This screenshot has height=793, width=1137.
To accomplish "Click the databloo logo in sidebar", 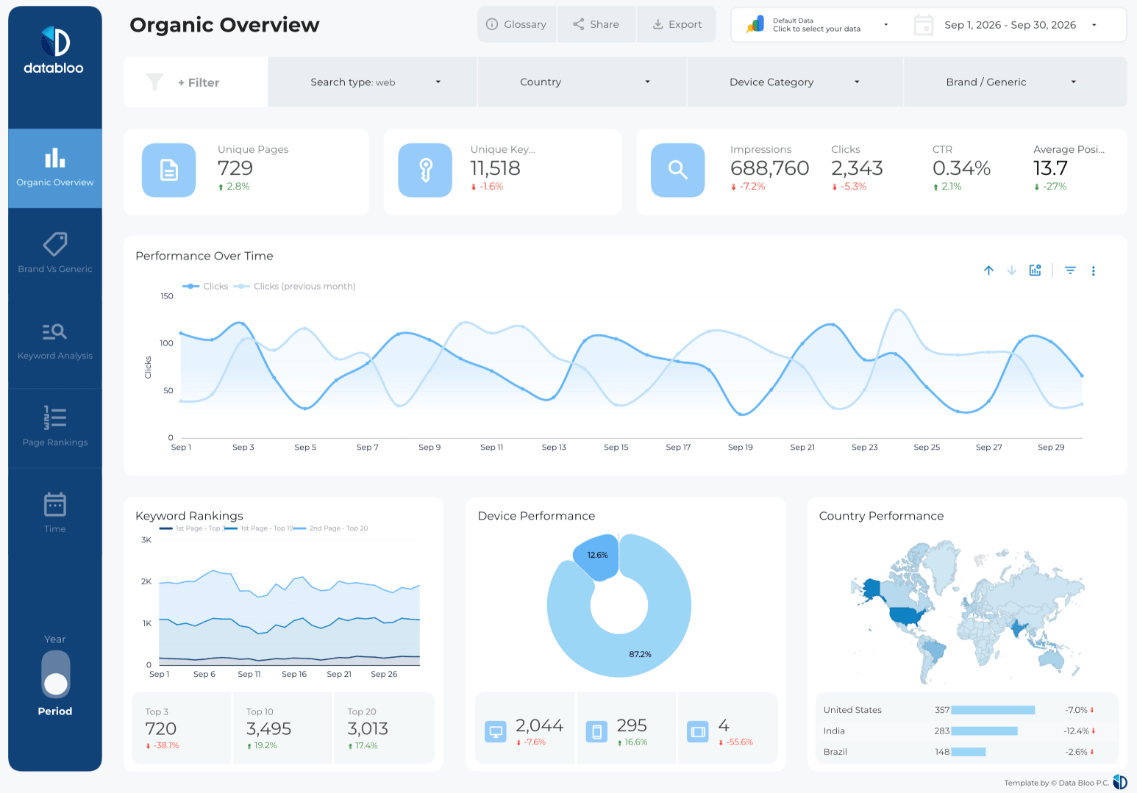I will (54, 51).
